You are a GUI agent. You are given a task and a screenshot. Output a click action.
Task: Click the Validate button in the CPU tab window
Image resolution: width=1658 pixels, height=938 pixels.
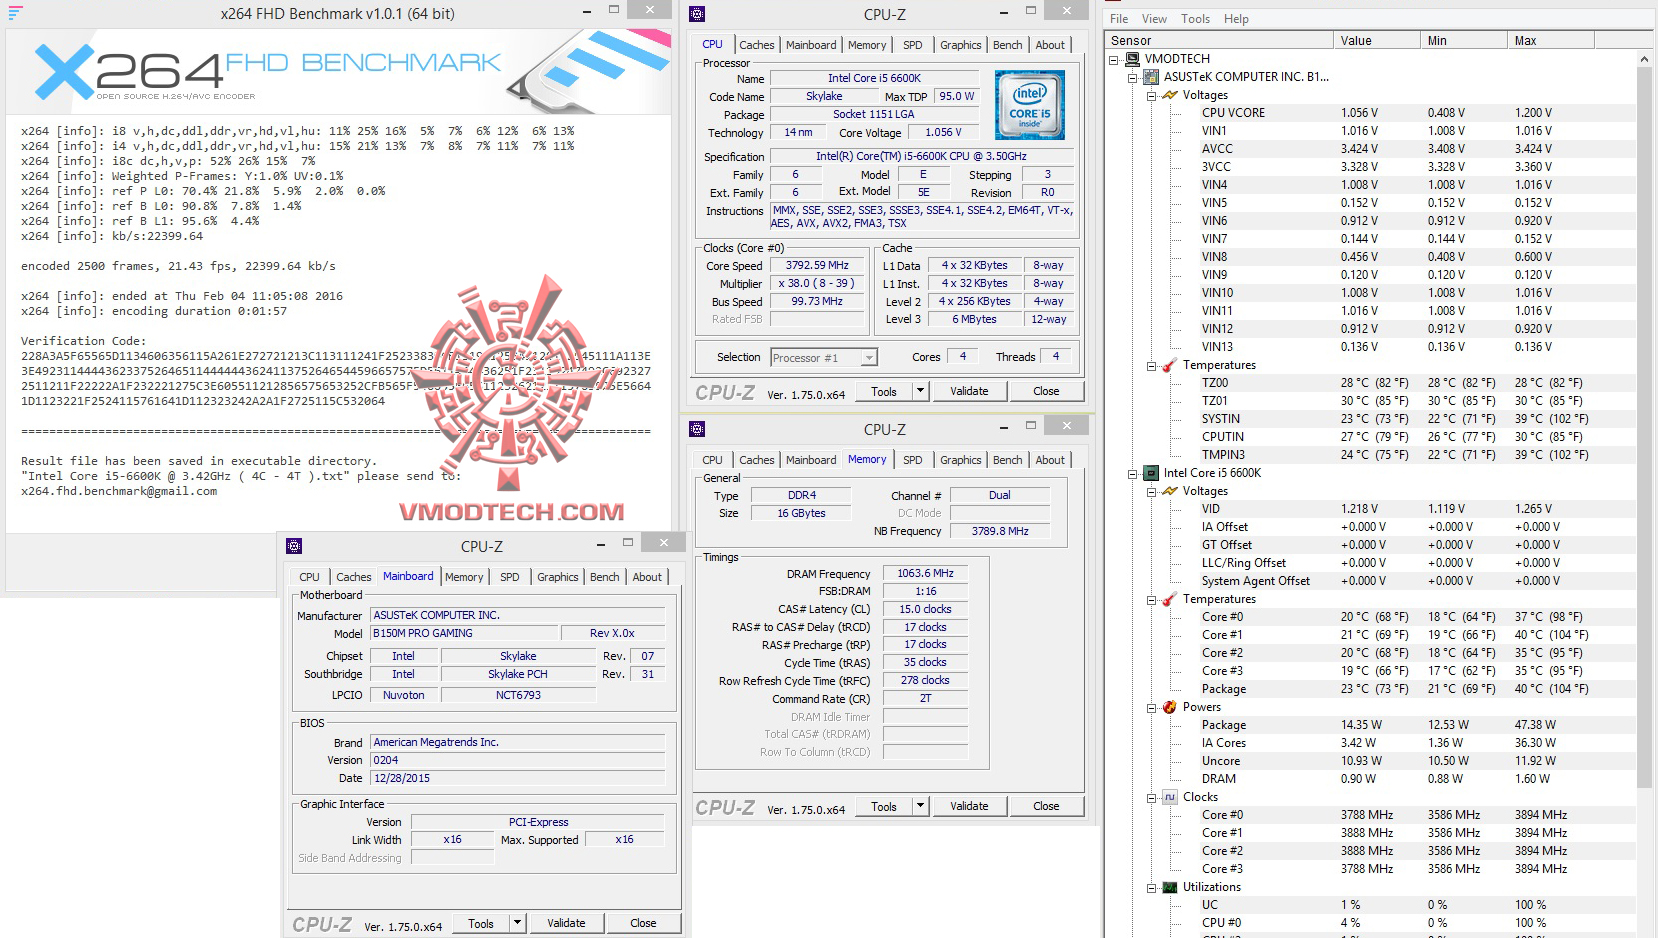pos(969,391)
